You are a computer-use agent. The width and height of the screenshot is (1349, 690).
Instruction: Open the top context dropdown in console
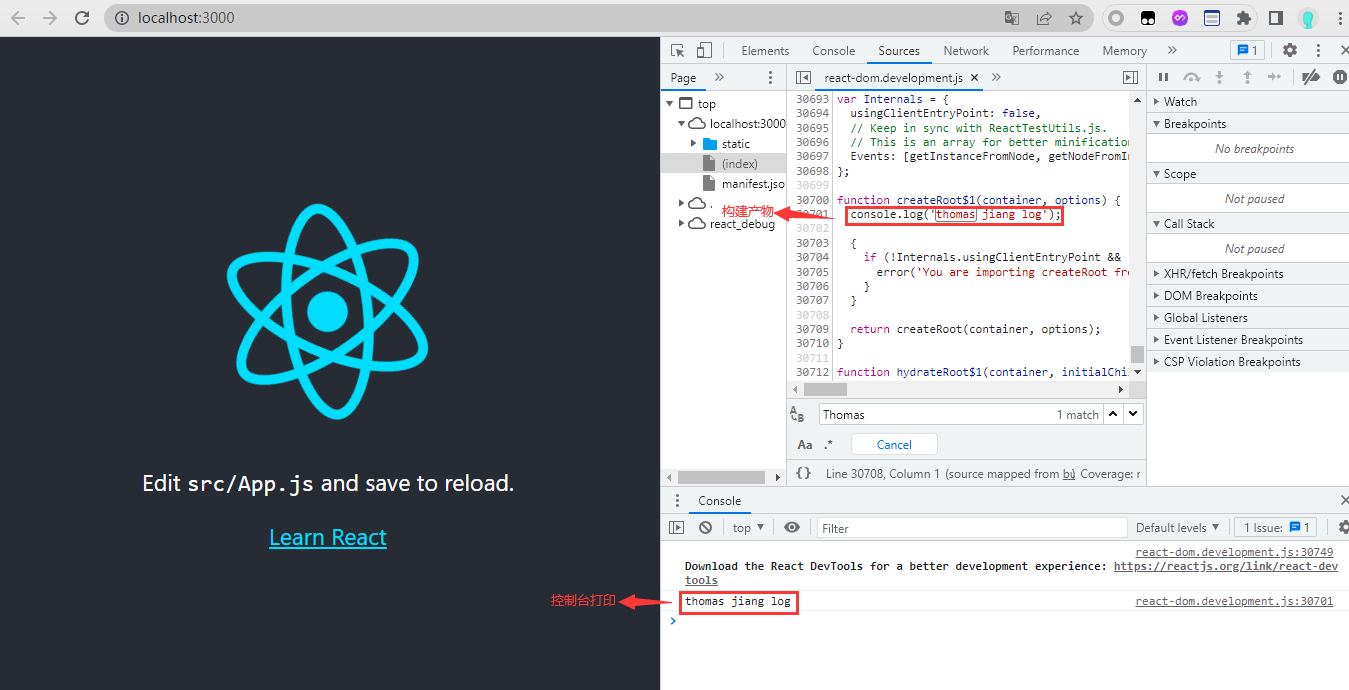pyautogui.click(x=748, y=527)
